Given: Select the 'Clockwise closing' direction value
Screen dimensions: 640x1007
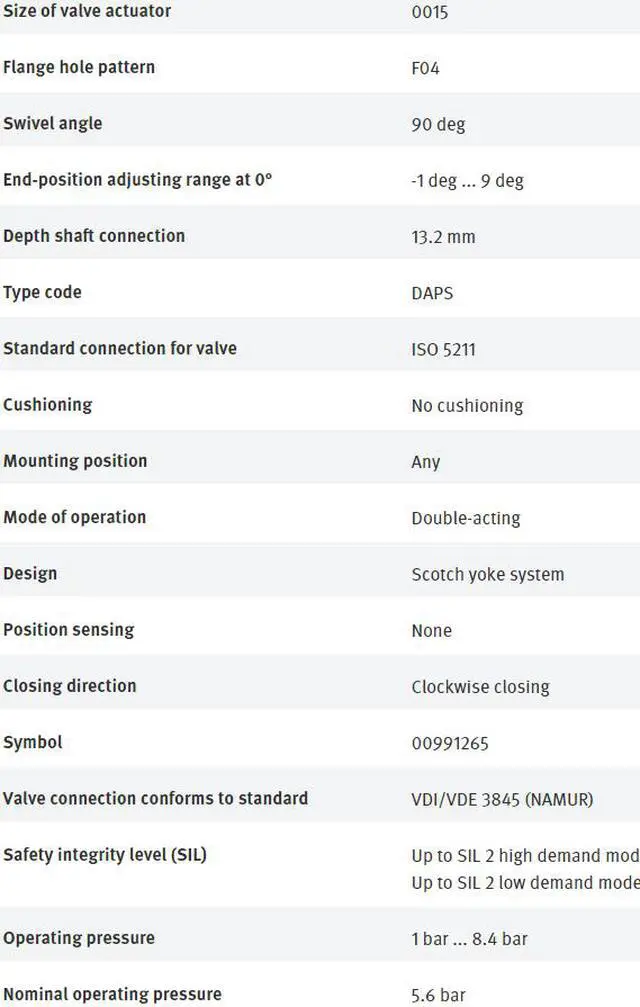Looking at the screenshot, I should 480,687.
